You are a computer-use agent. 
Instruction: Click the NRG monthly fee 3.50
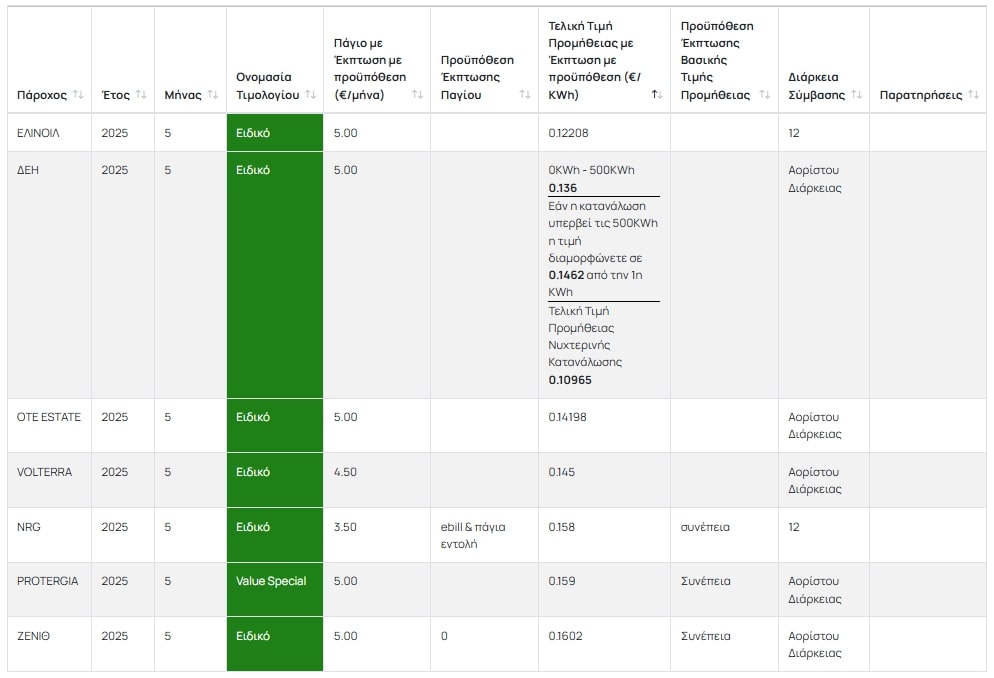pyautogui.click(x=345, y=527)
